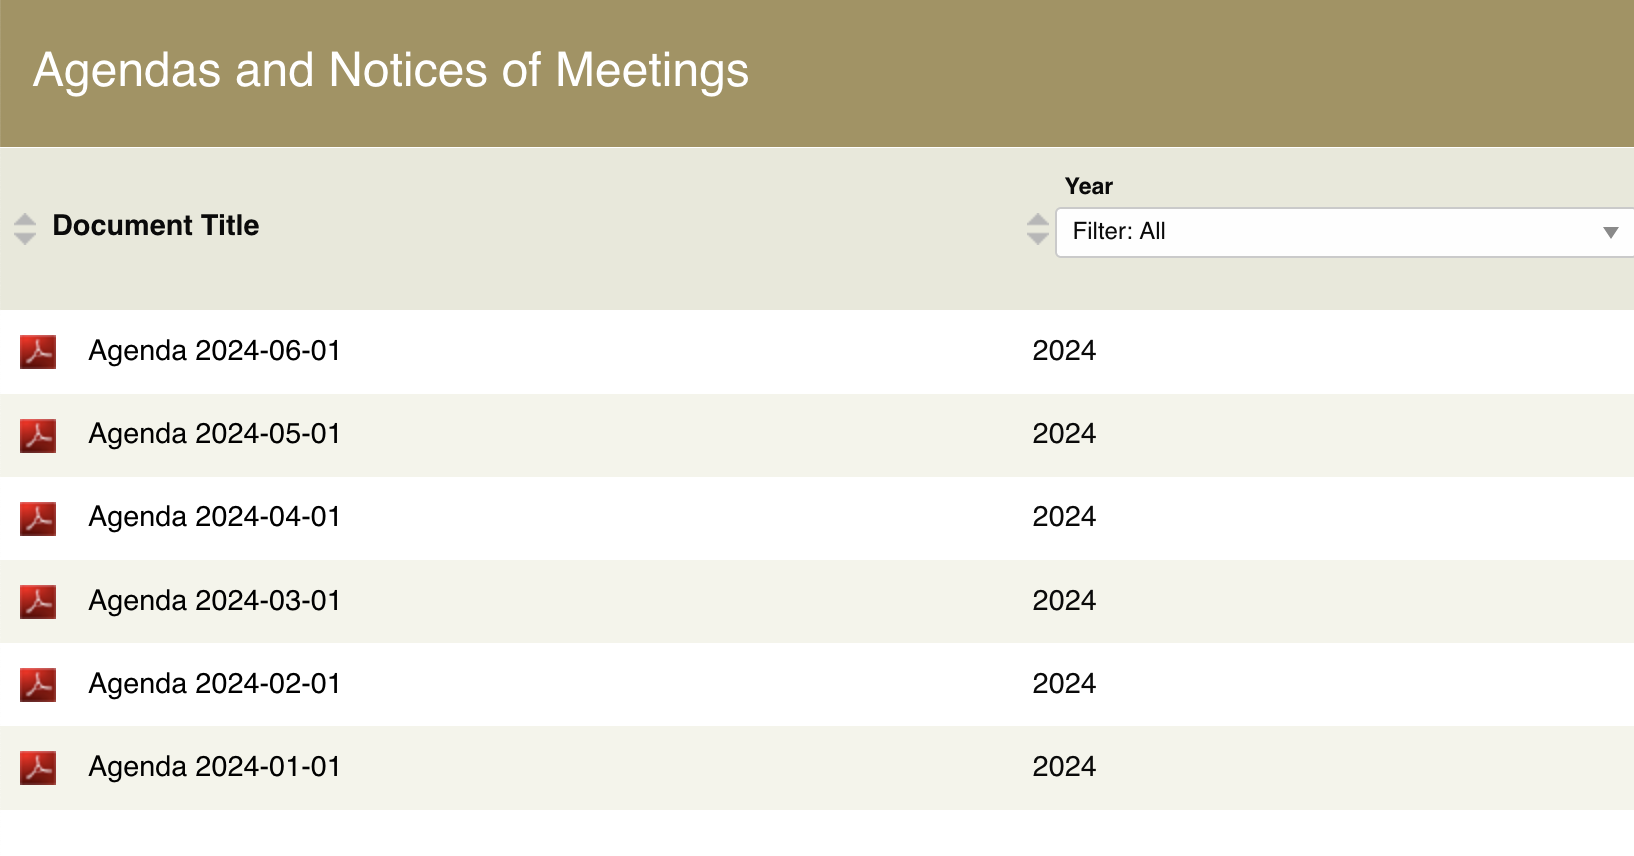Sort by Document Title using the sort arrows
1634x856 pixels.
[25, 229]
